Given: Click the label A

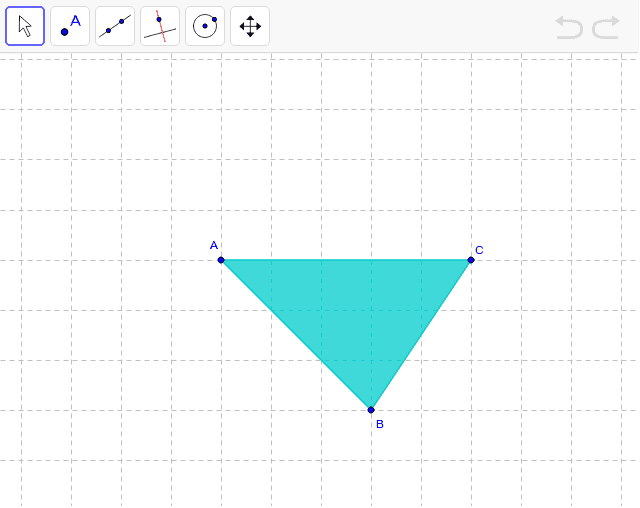Looking at the screenshot, I should [214, 245].
